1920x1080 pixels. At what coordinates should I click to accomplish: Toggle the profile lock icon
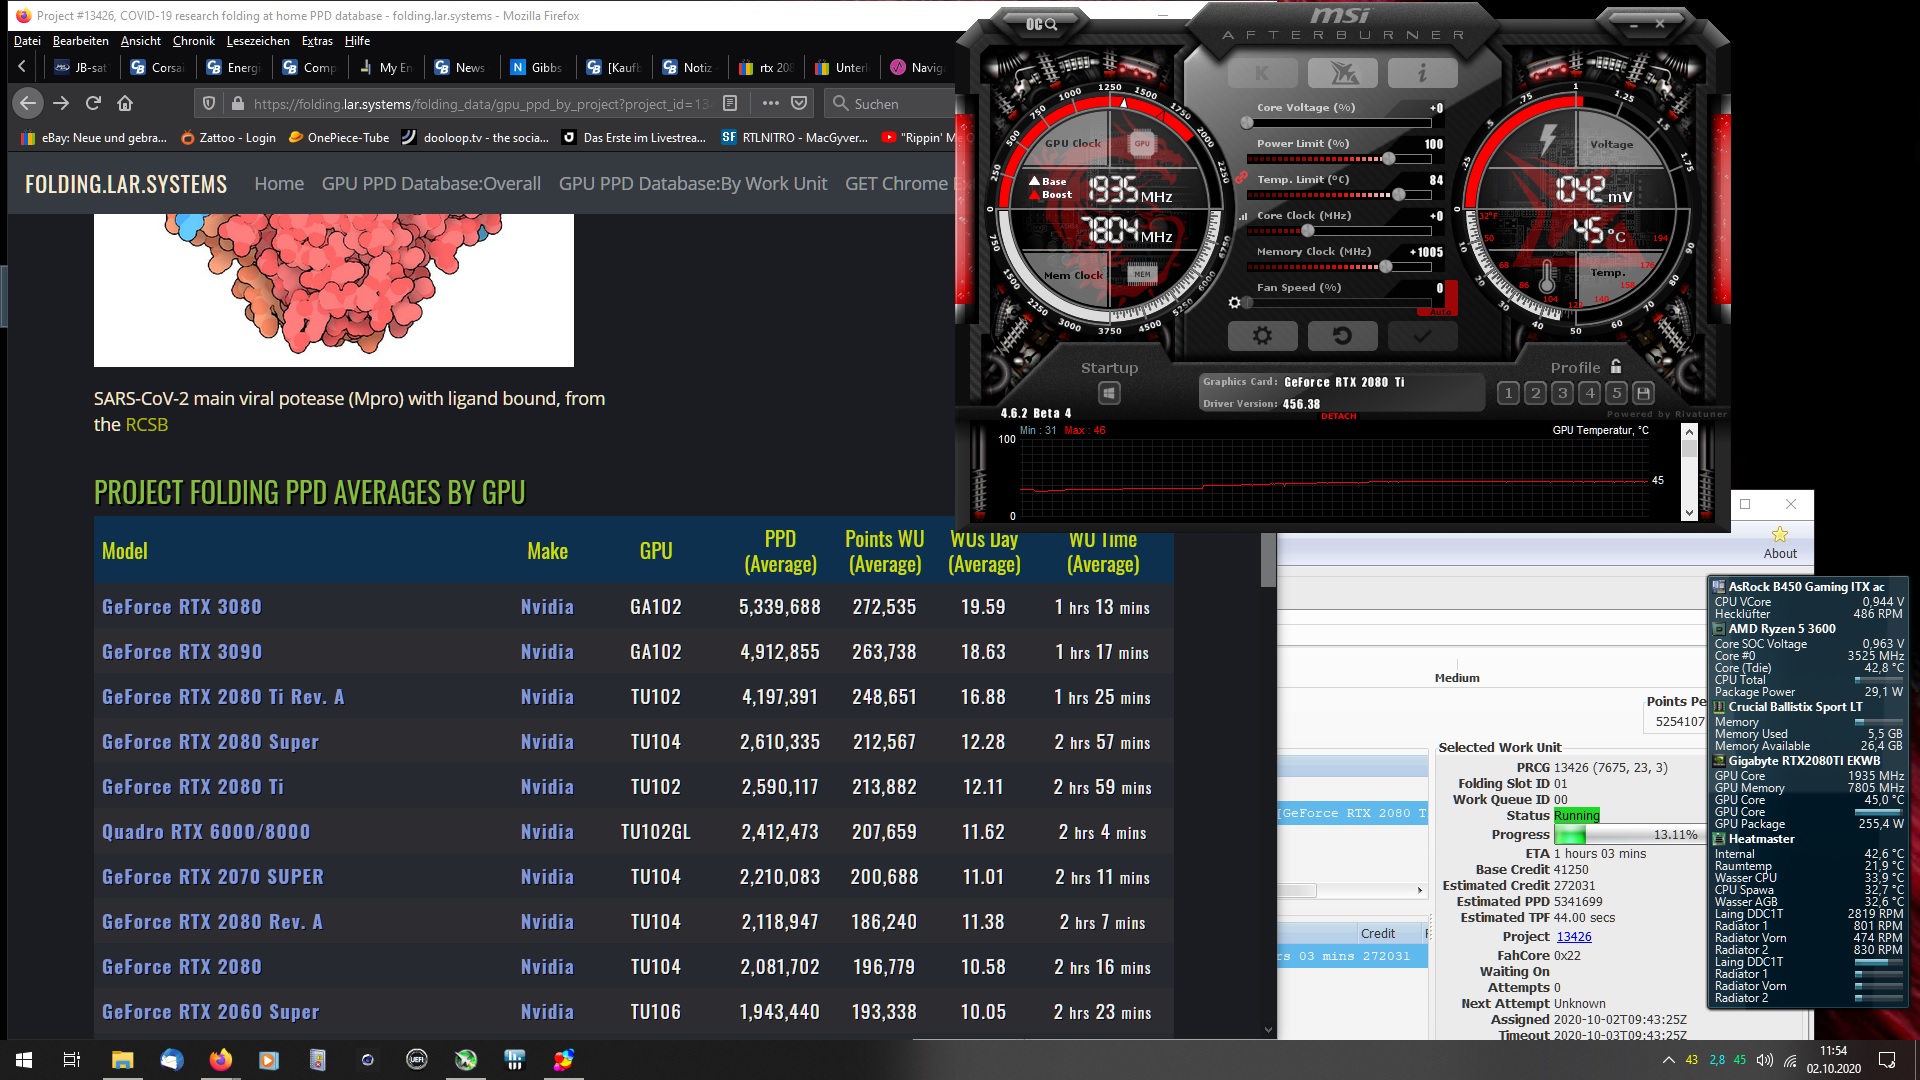tap(1616, 366)
